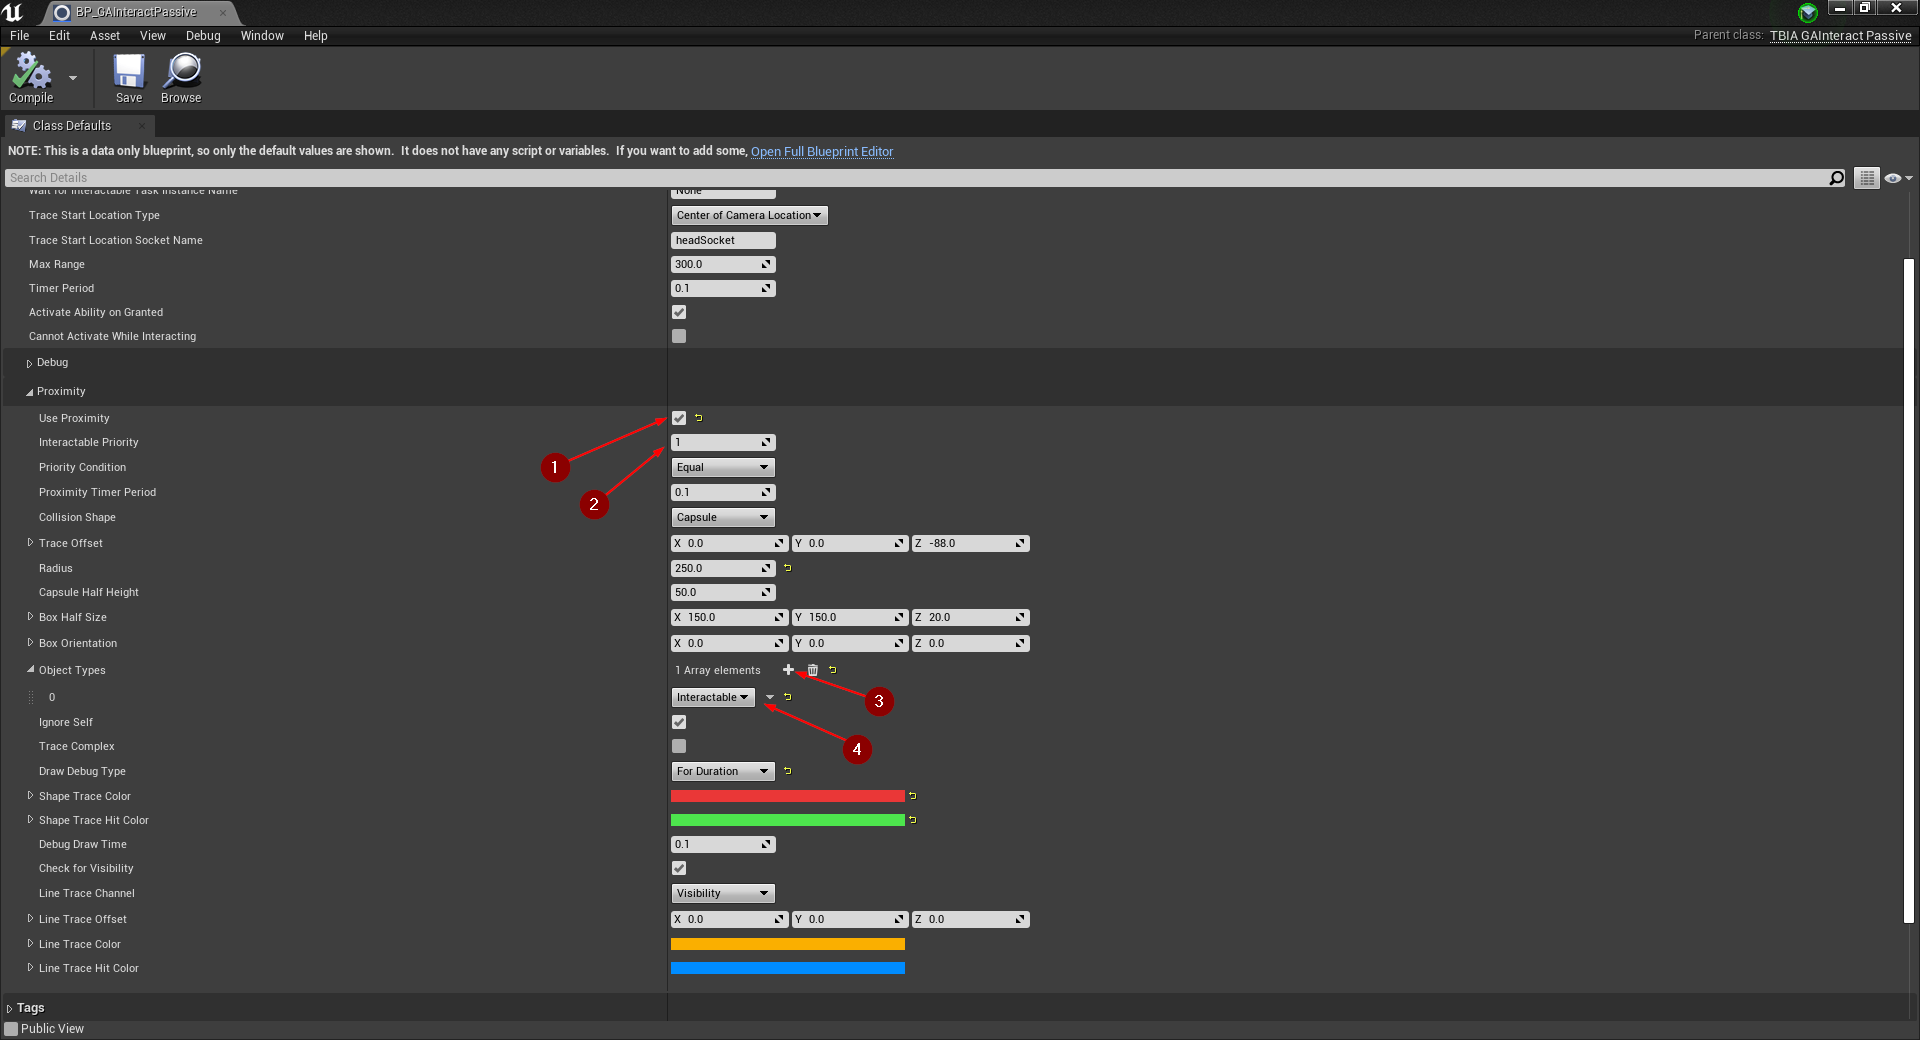Click the source control status icon

[x=1808, y=13]
